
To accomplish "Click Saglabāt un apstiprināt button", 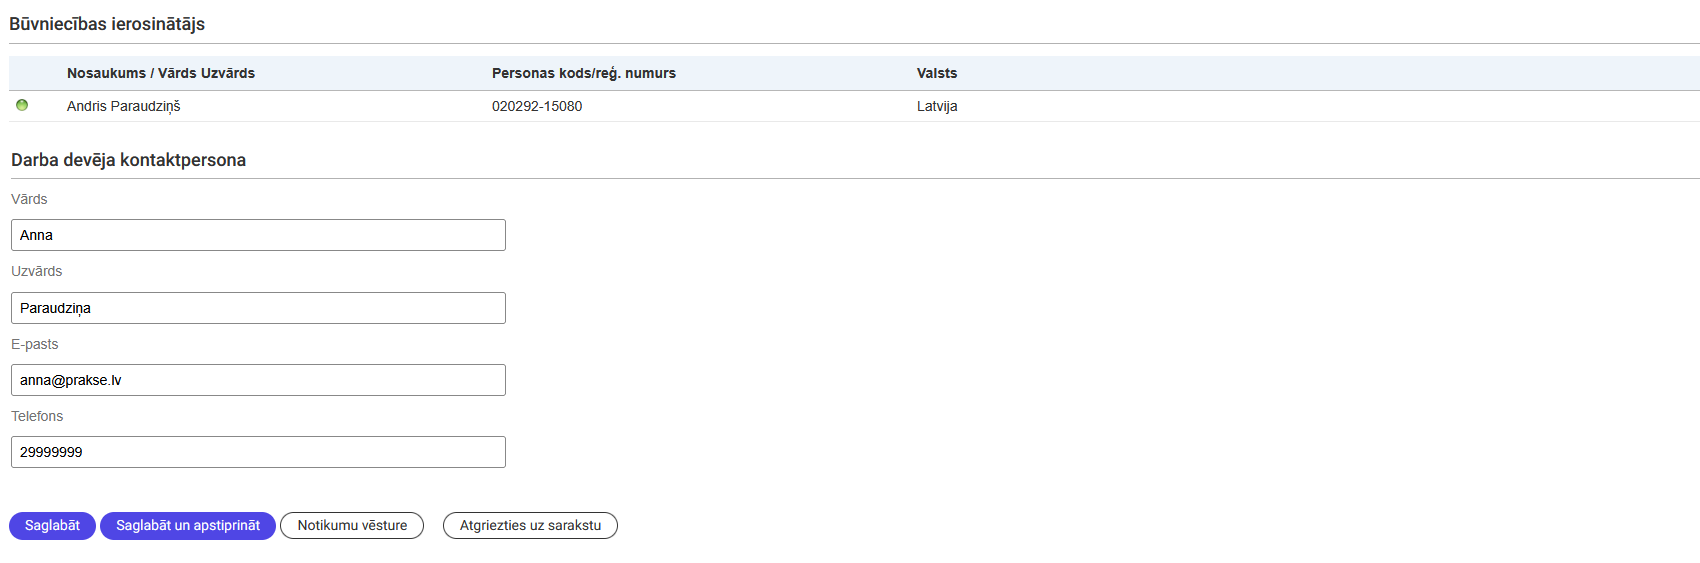I will (188, 526).
